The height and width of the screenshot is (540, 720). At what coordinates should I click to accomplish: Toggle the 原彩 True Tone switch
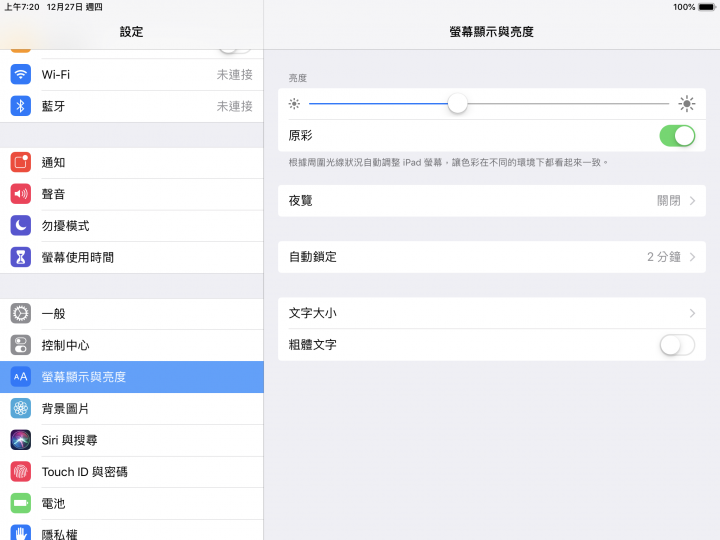point(677,136)
